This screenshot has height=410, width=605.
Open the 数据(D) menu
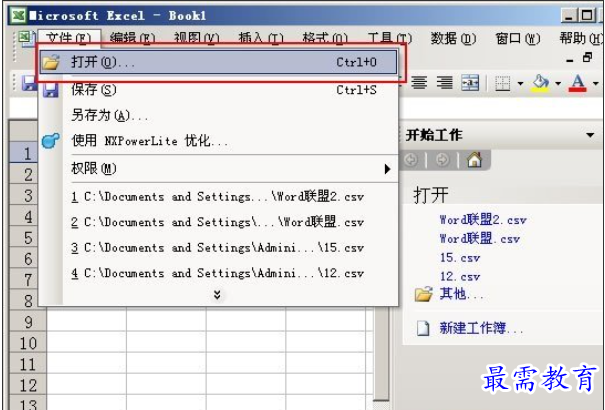(x=453, y=38)
